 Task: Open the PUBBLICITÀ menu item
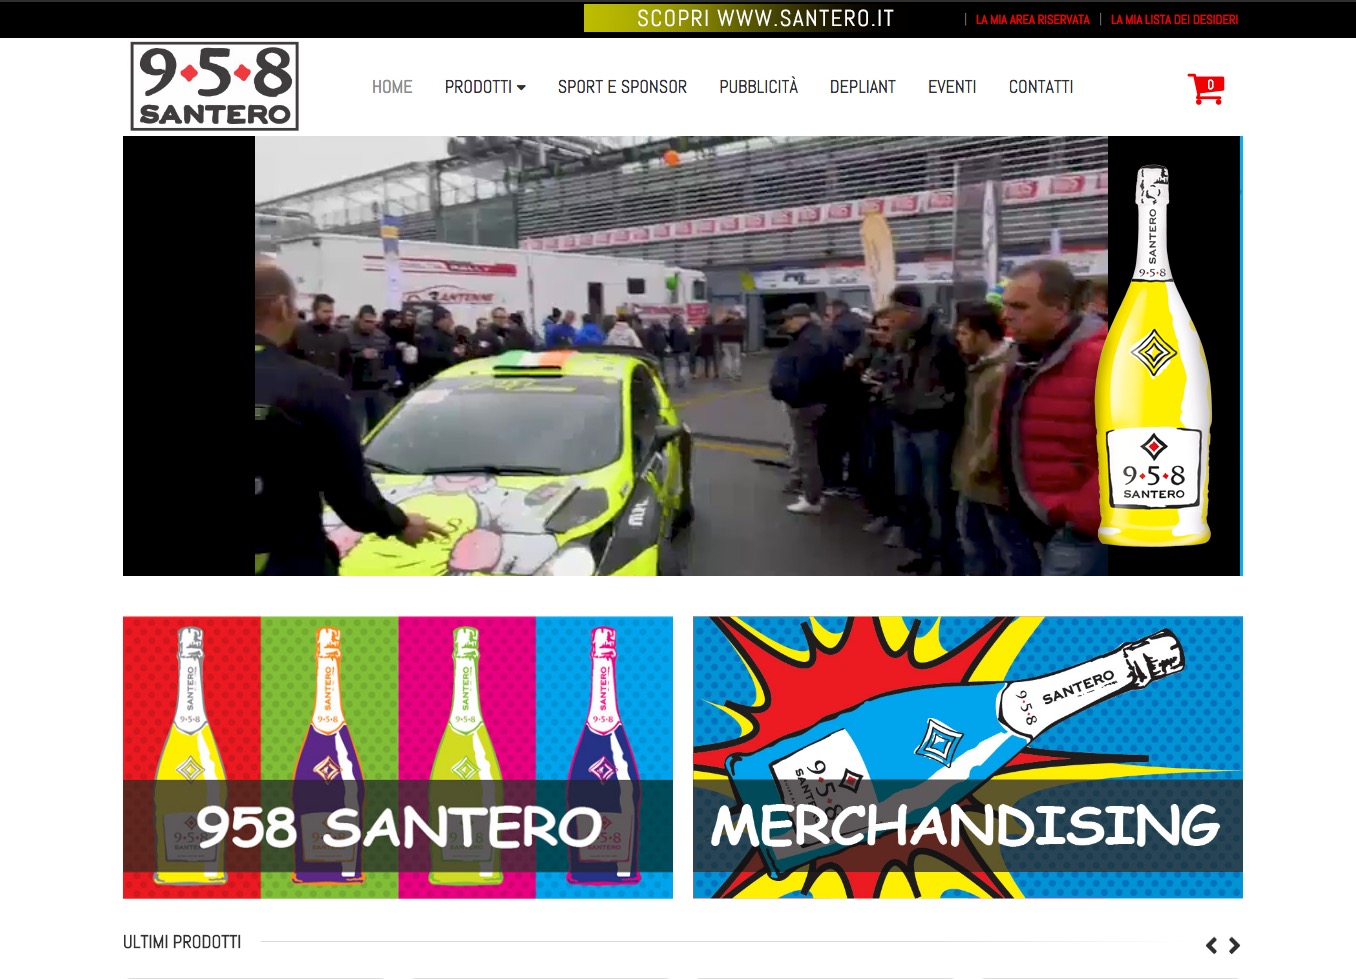pyautogui.click(x=759, y=87)
